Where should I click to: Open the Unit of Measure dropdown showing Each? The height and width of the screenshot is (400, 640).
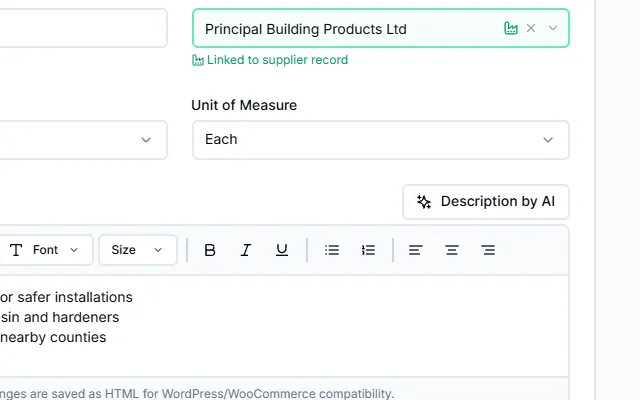380,140
